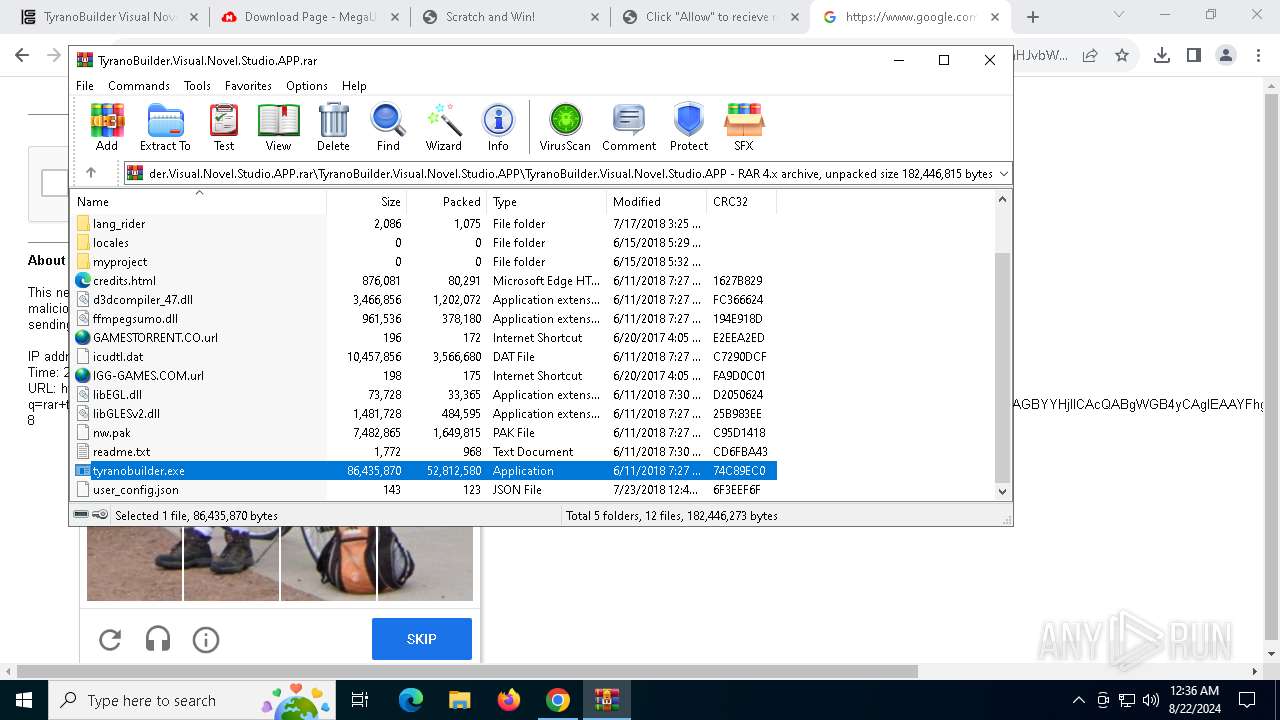Image resolution: width=1280 pixels, height=720 pixels.
Task: Click the browser page horizontal scrollbar
Action: click(x=468, y=671)
